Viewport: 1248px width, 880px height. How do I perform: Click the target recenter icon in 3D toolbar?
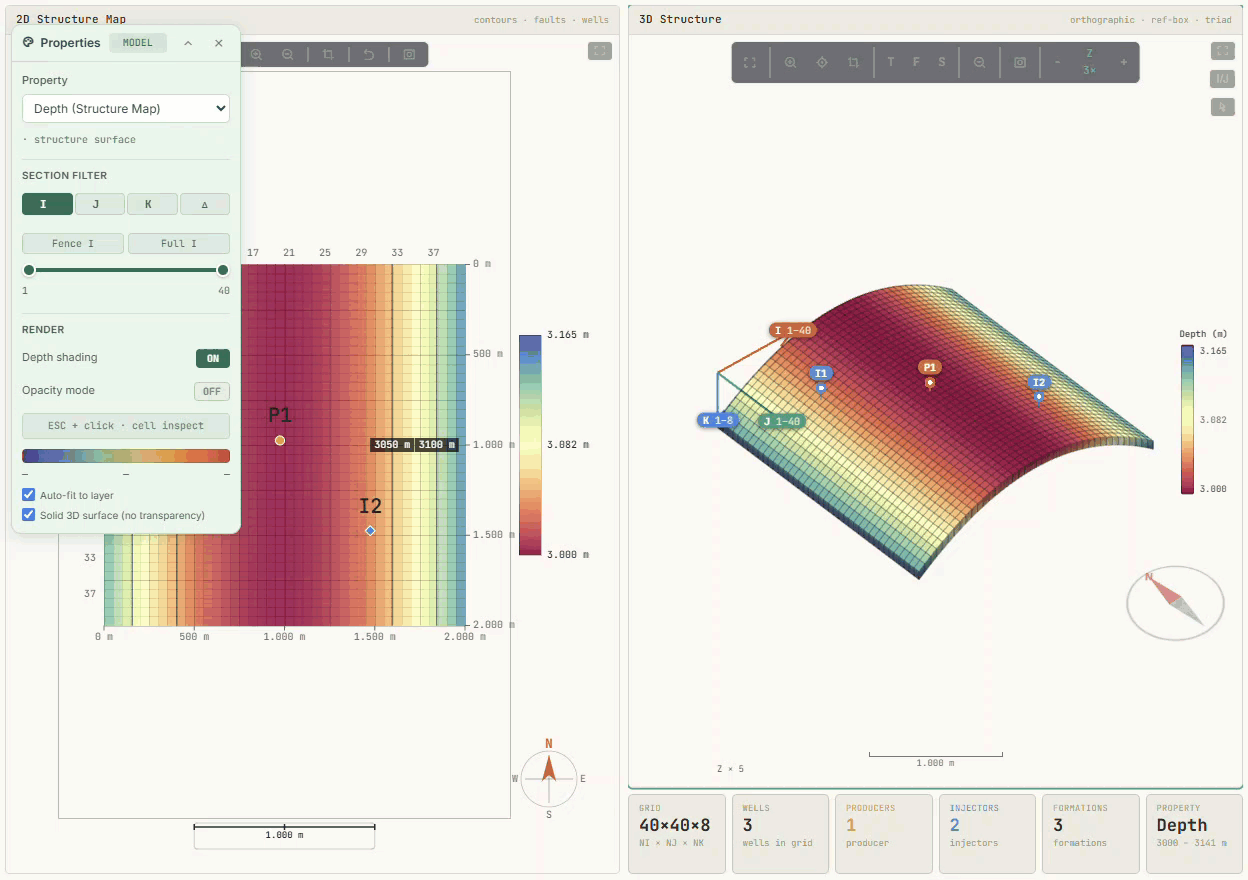822,62
